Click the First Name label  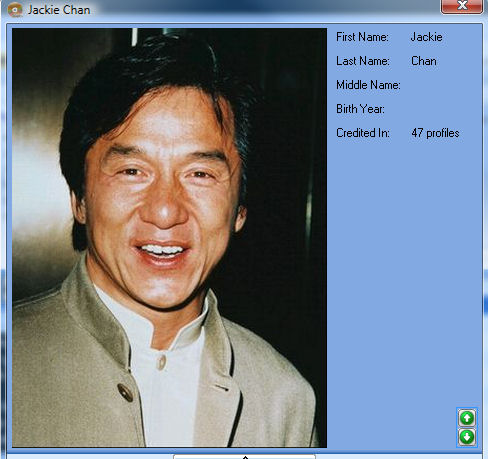[x=362, y=37]
